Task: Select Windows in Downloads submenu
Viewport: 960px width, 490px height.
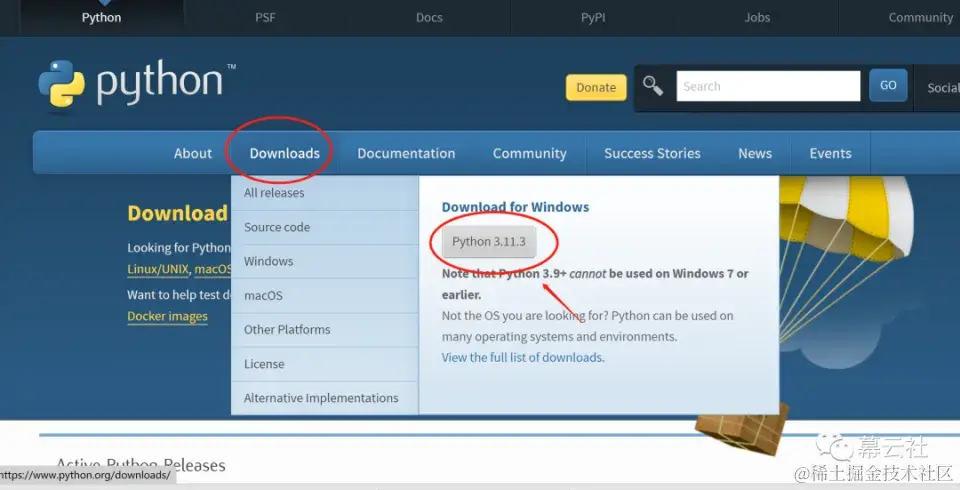Action: [x=324, y=262]
